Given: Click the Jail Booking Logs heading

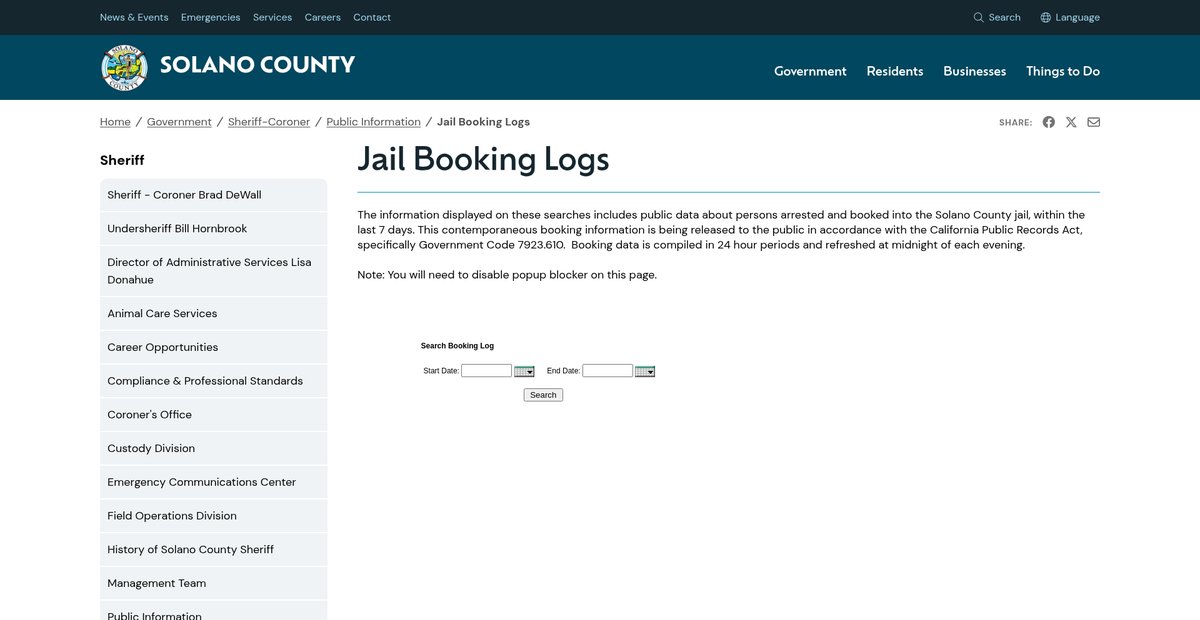Looking at the screenshot, I should click(483, 159).
